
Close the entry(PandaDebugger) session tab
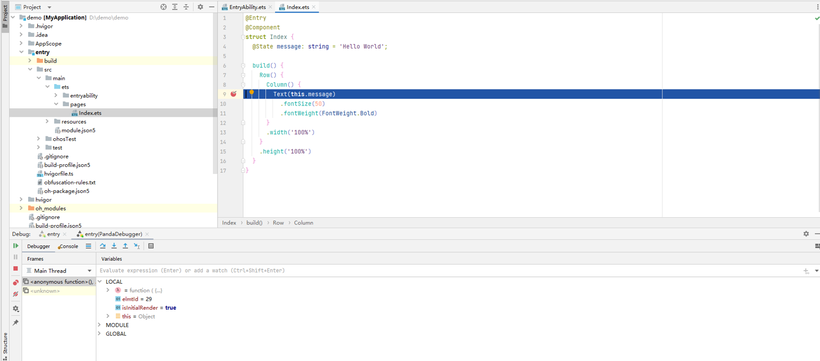coord(147,234)
